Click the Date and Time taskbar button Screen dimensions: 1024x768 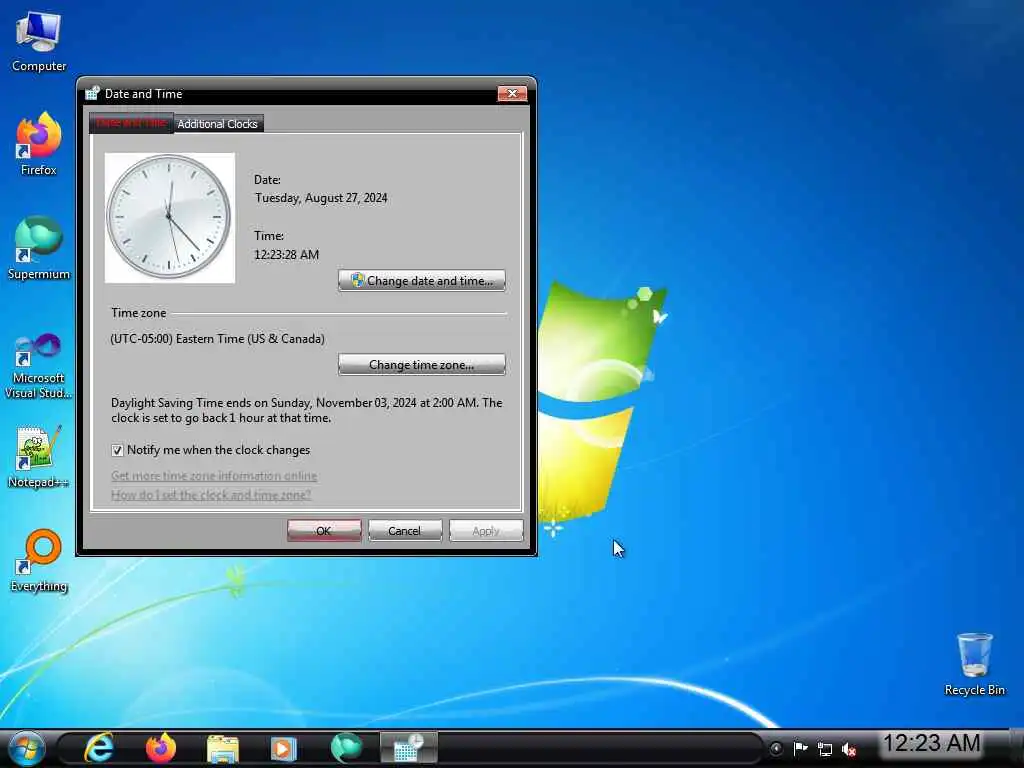[x=409, y=748]
